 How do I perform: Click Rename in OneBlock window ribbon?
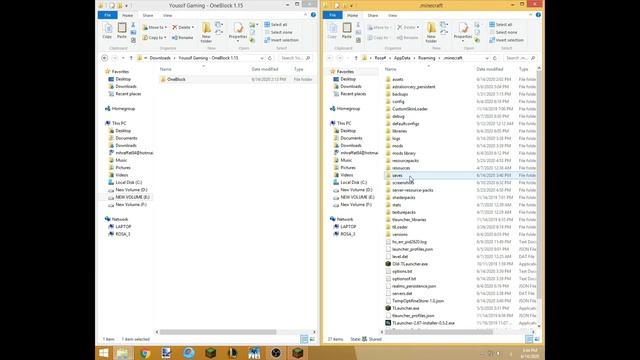[183, 38]
